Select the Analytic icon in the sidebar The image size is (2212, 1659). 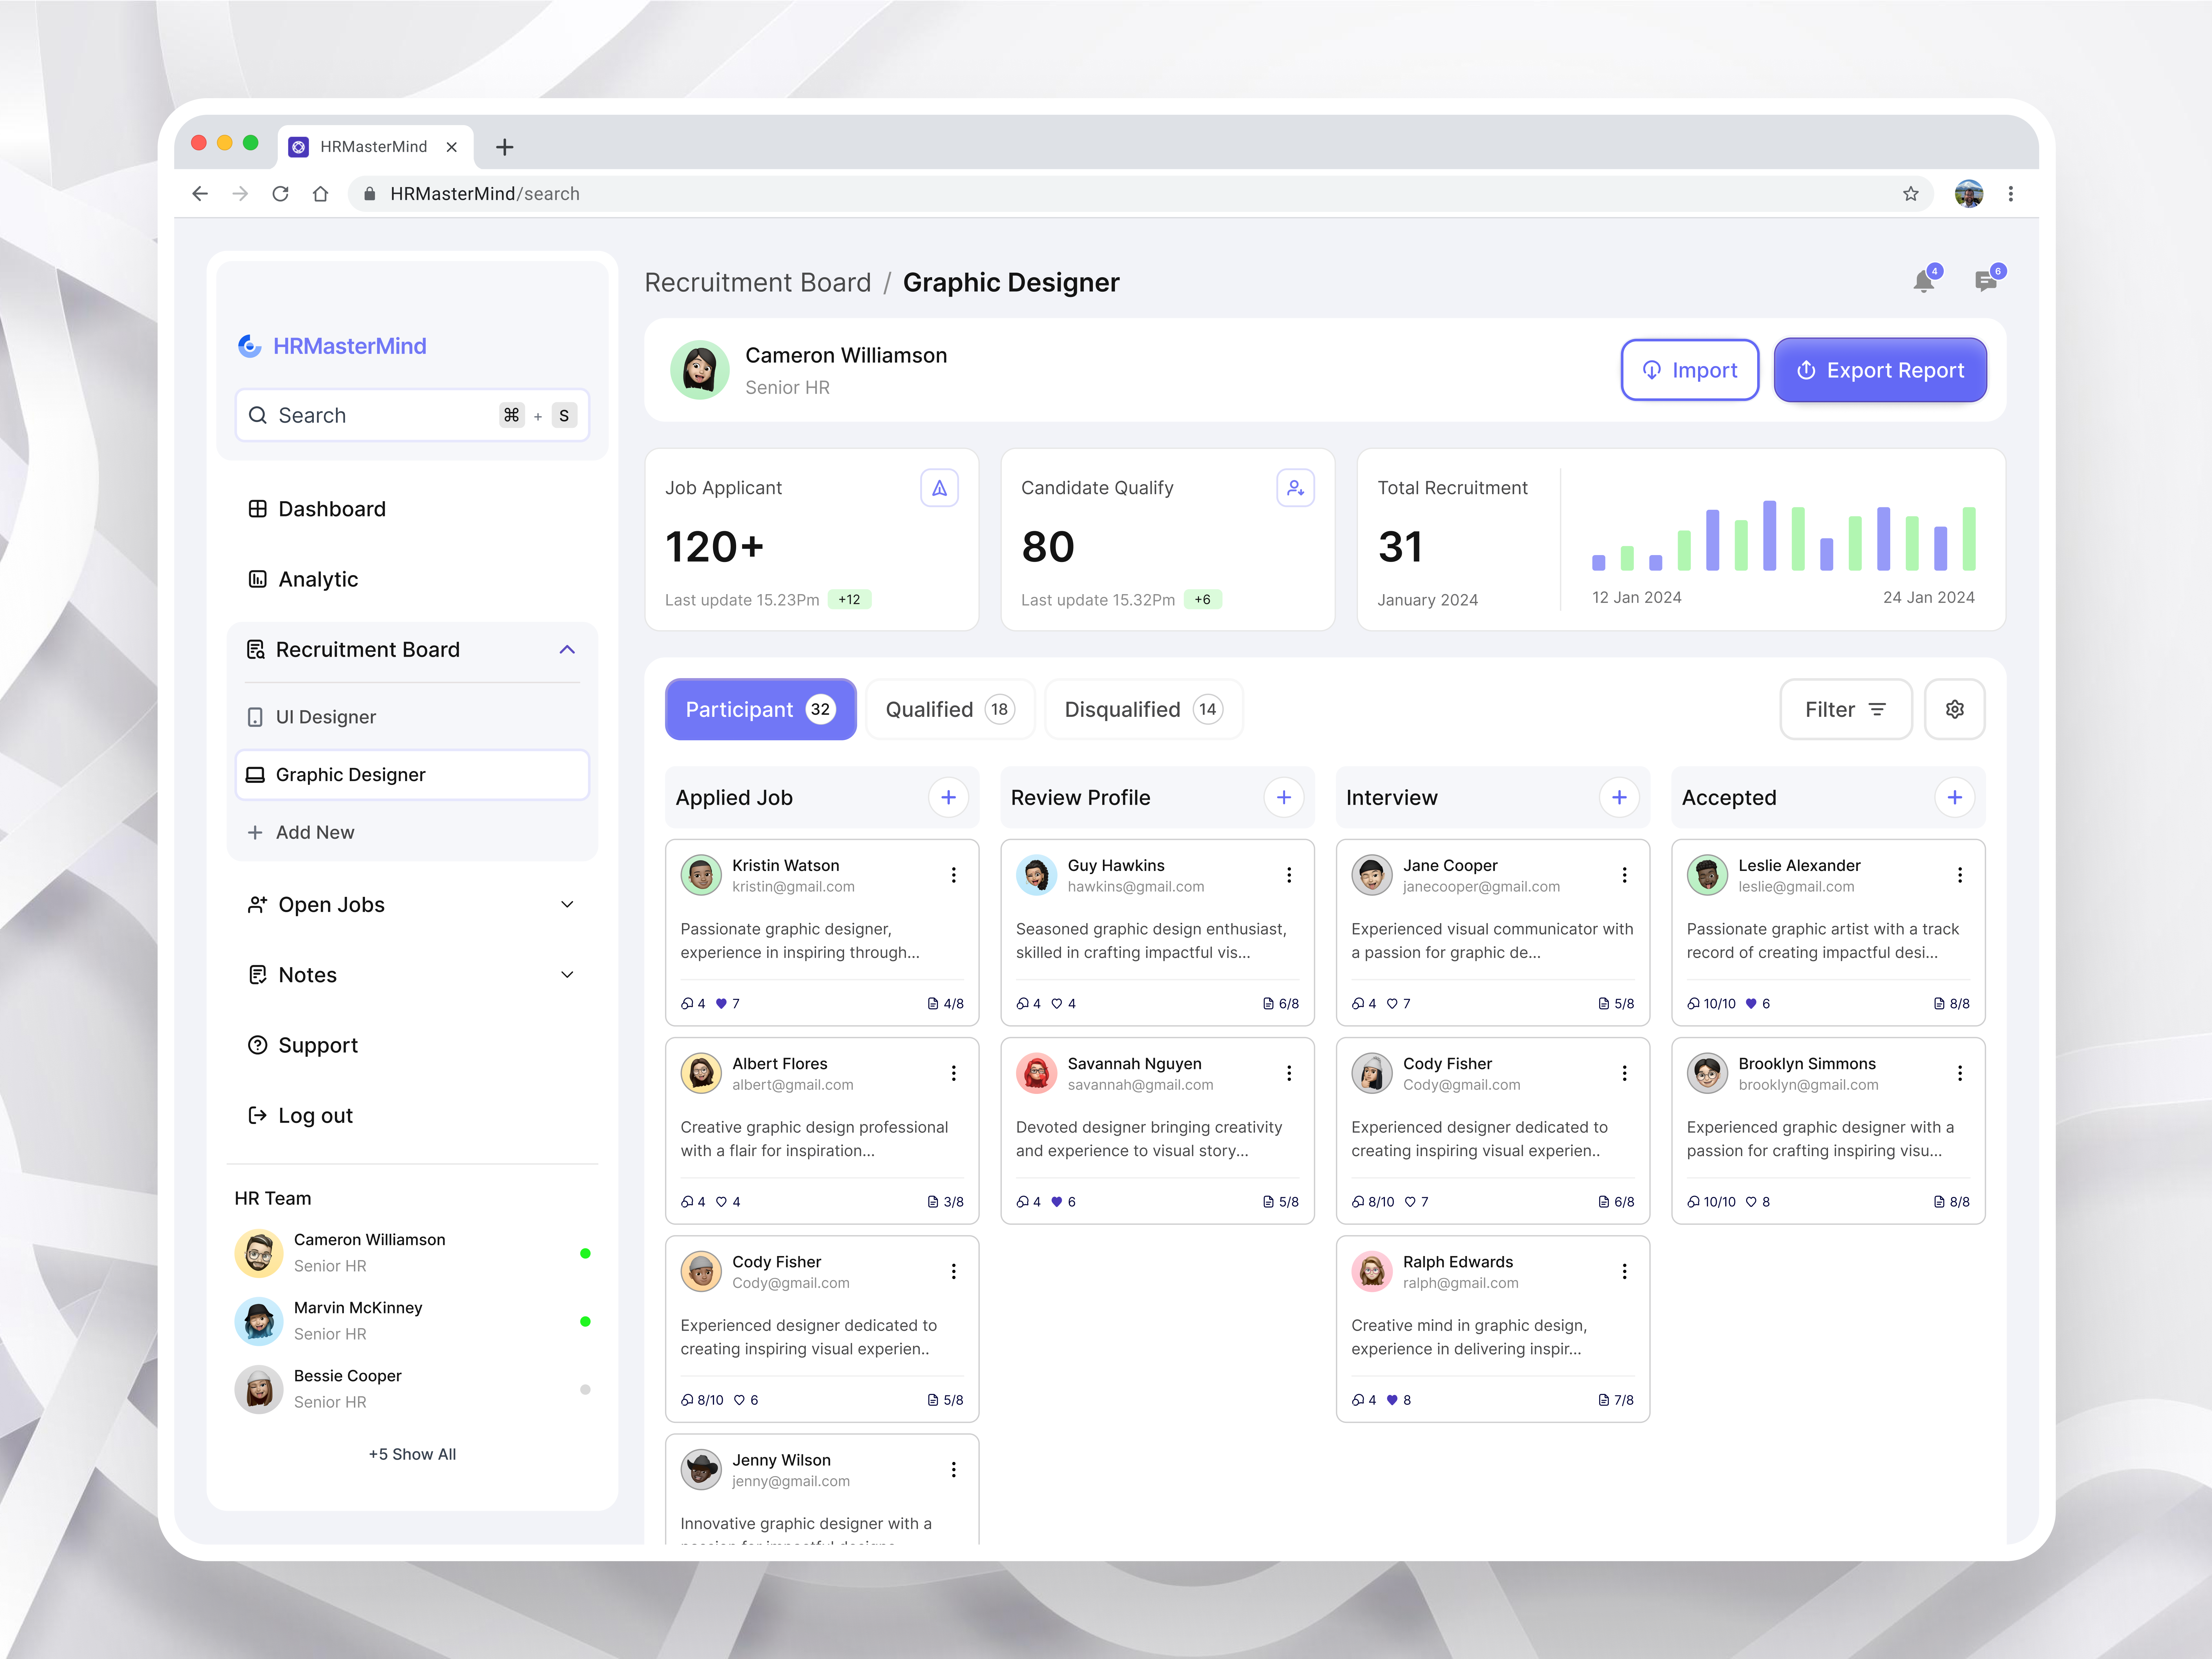tap(257, 579)
